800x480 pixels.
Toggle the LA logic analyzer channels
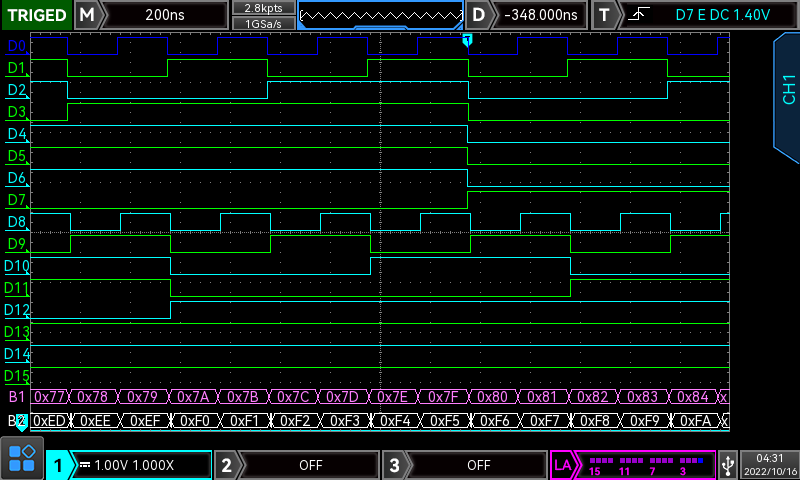point(633,465)
